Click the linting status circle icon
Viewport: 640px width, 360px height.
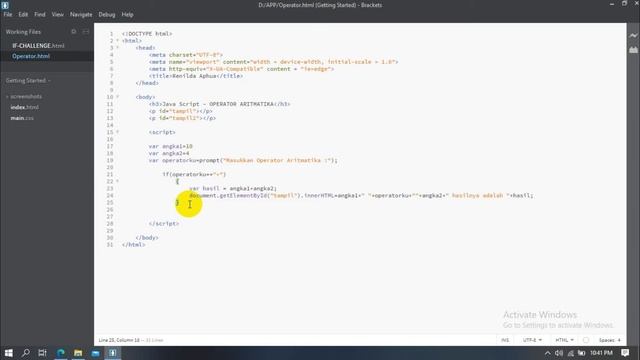(586, 340)
